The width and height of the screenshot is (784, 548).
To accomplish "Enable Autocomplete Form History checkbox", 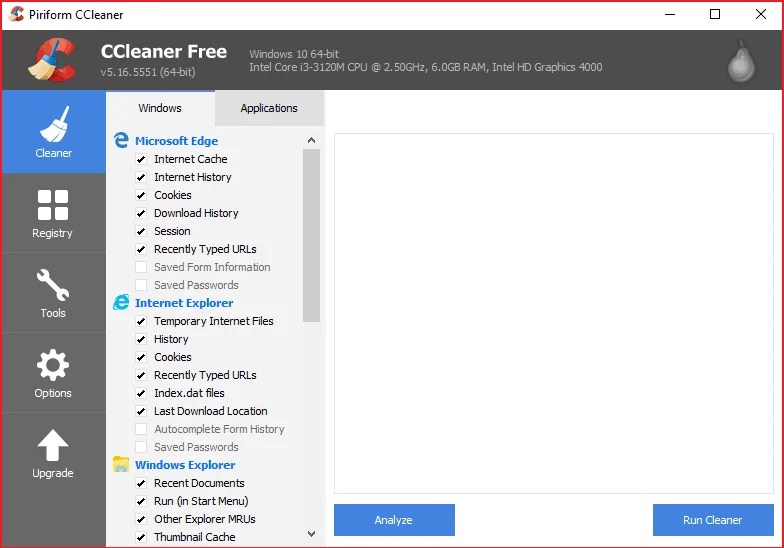I will (x=141, y=429).
